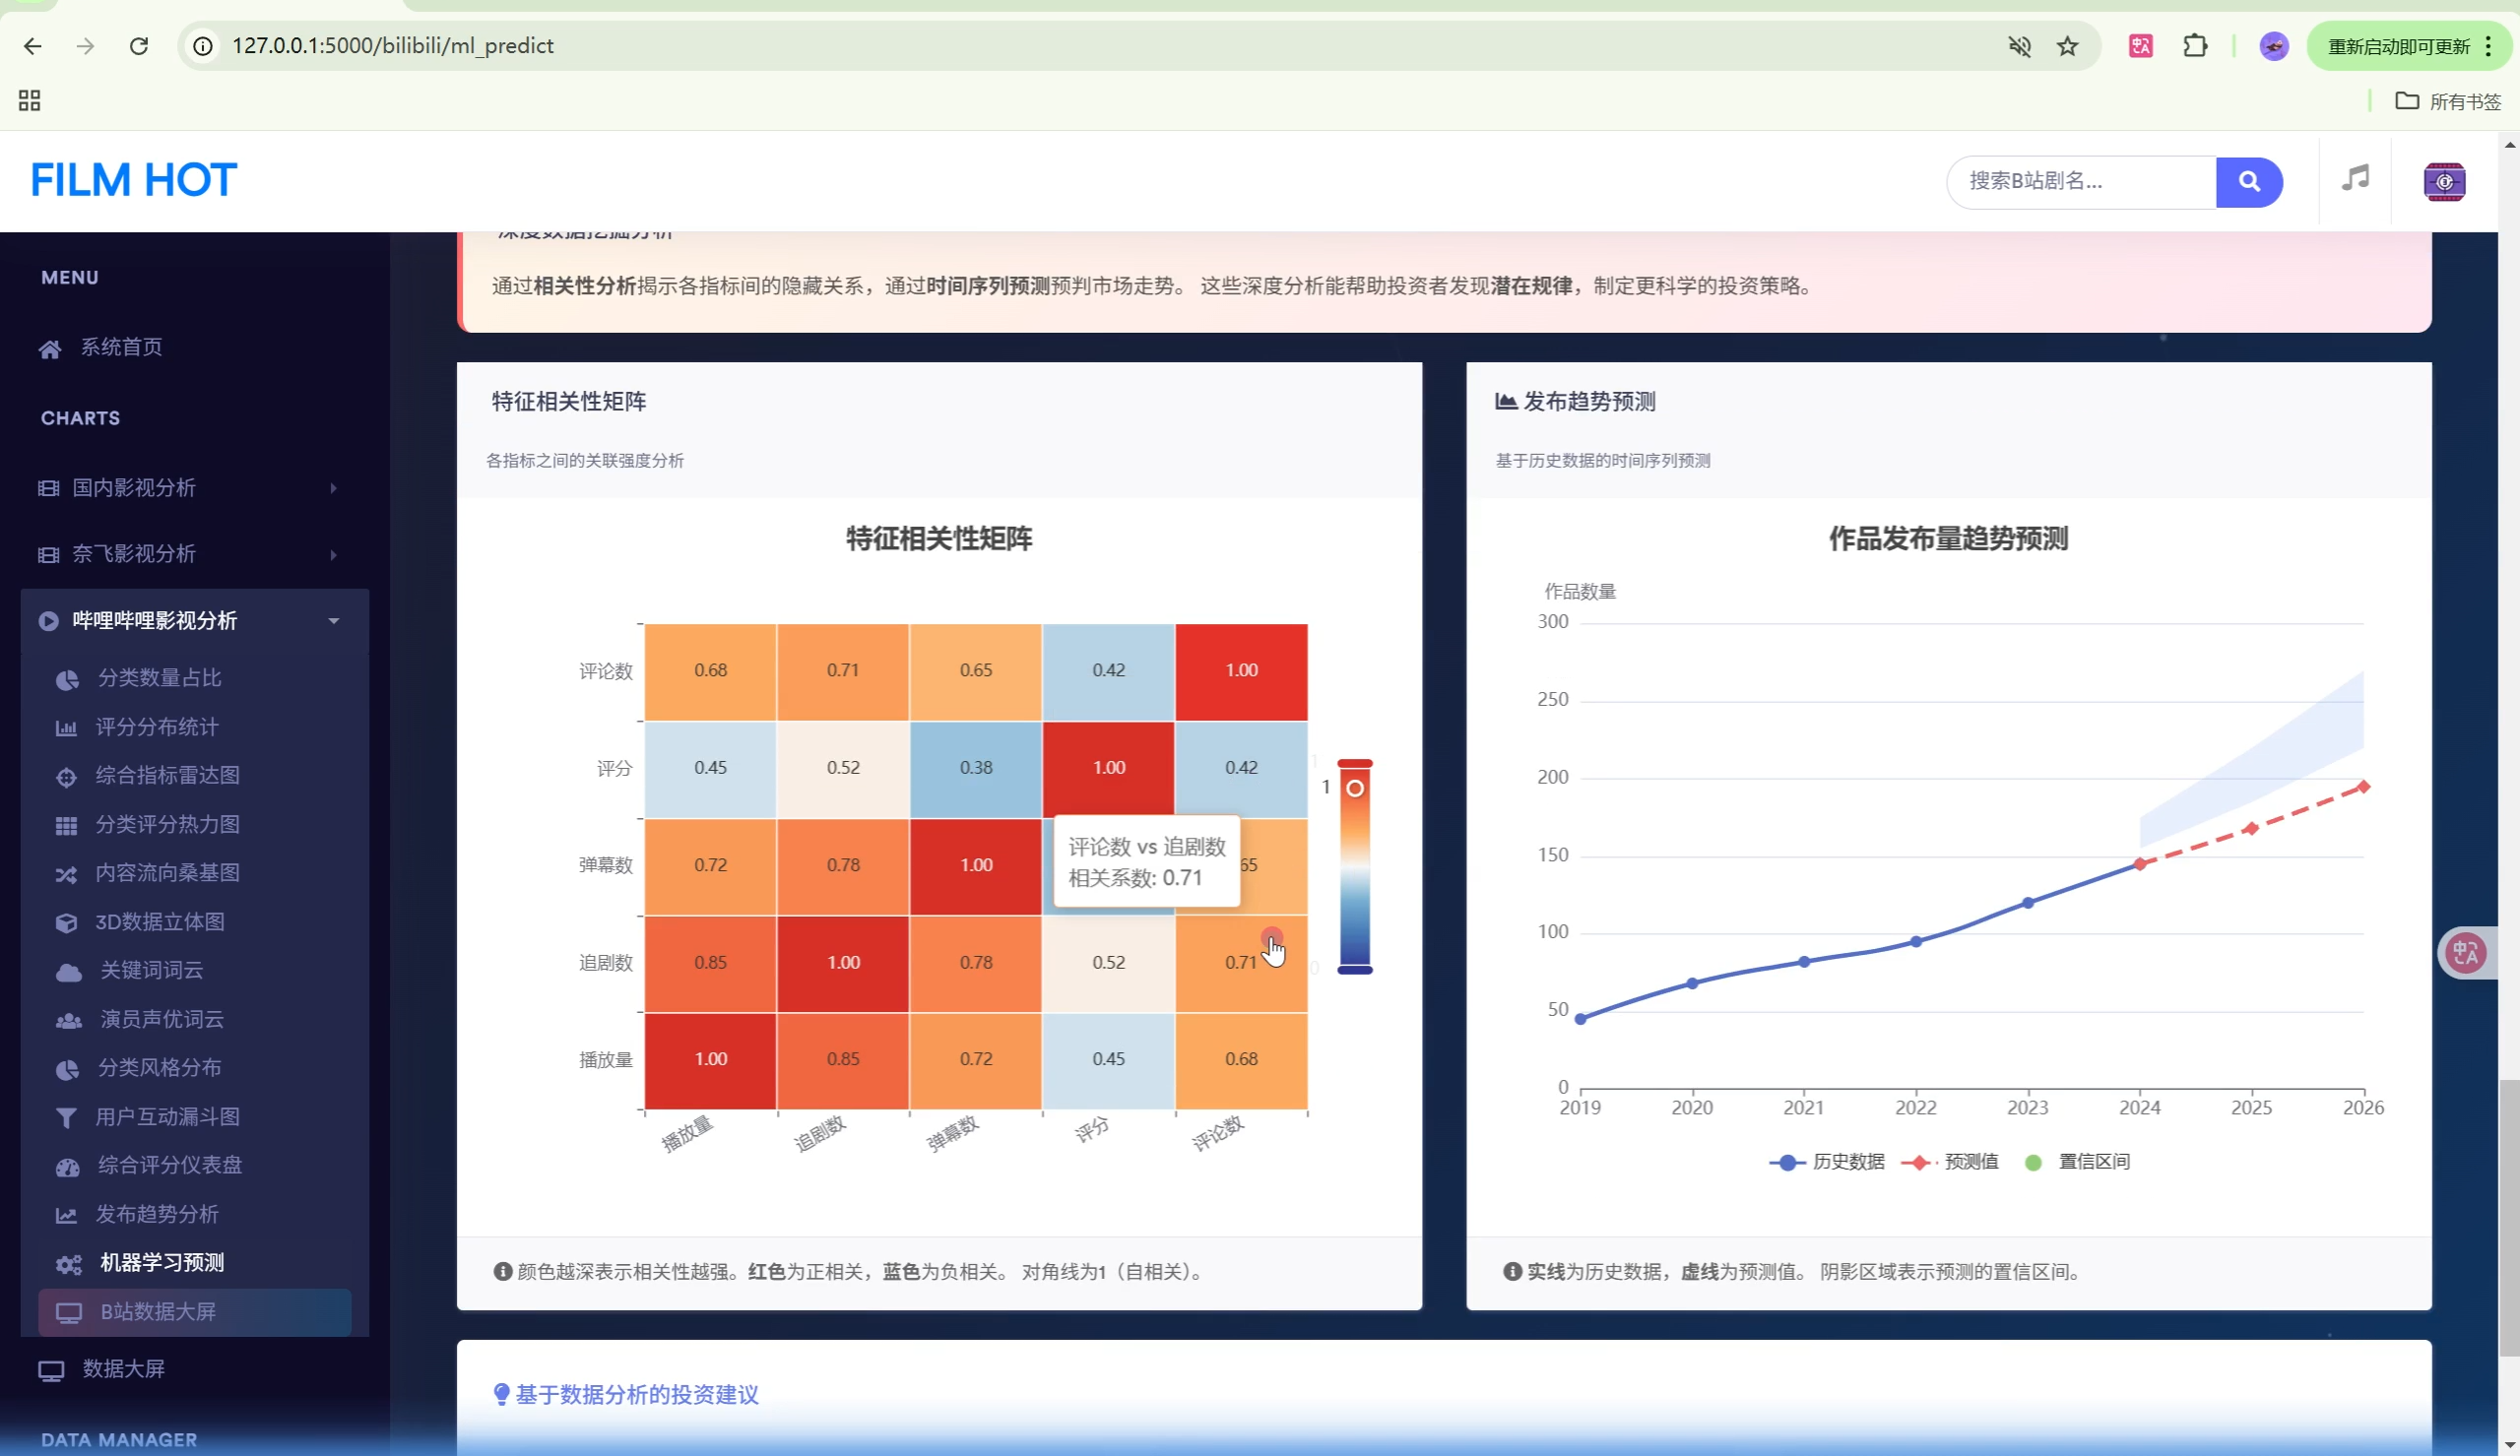Viewport: 2520px width, 1456px height.
Task: Open the browser apps grid icon
Action: point(29,100)
